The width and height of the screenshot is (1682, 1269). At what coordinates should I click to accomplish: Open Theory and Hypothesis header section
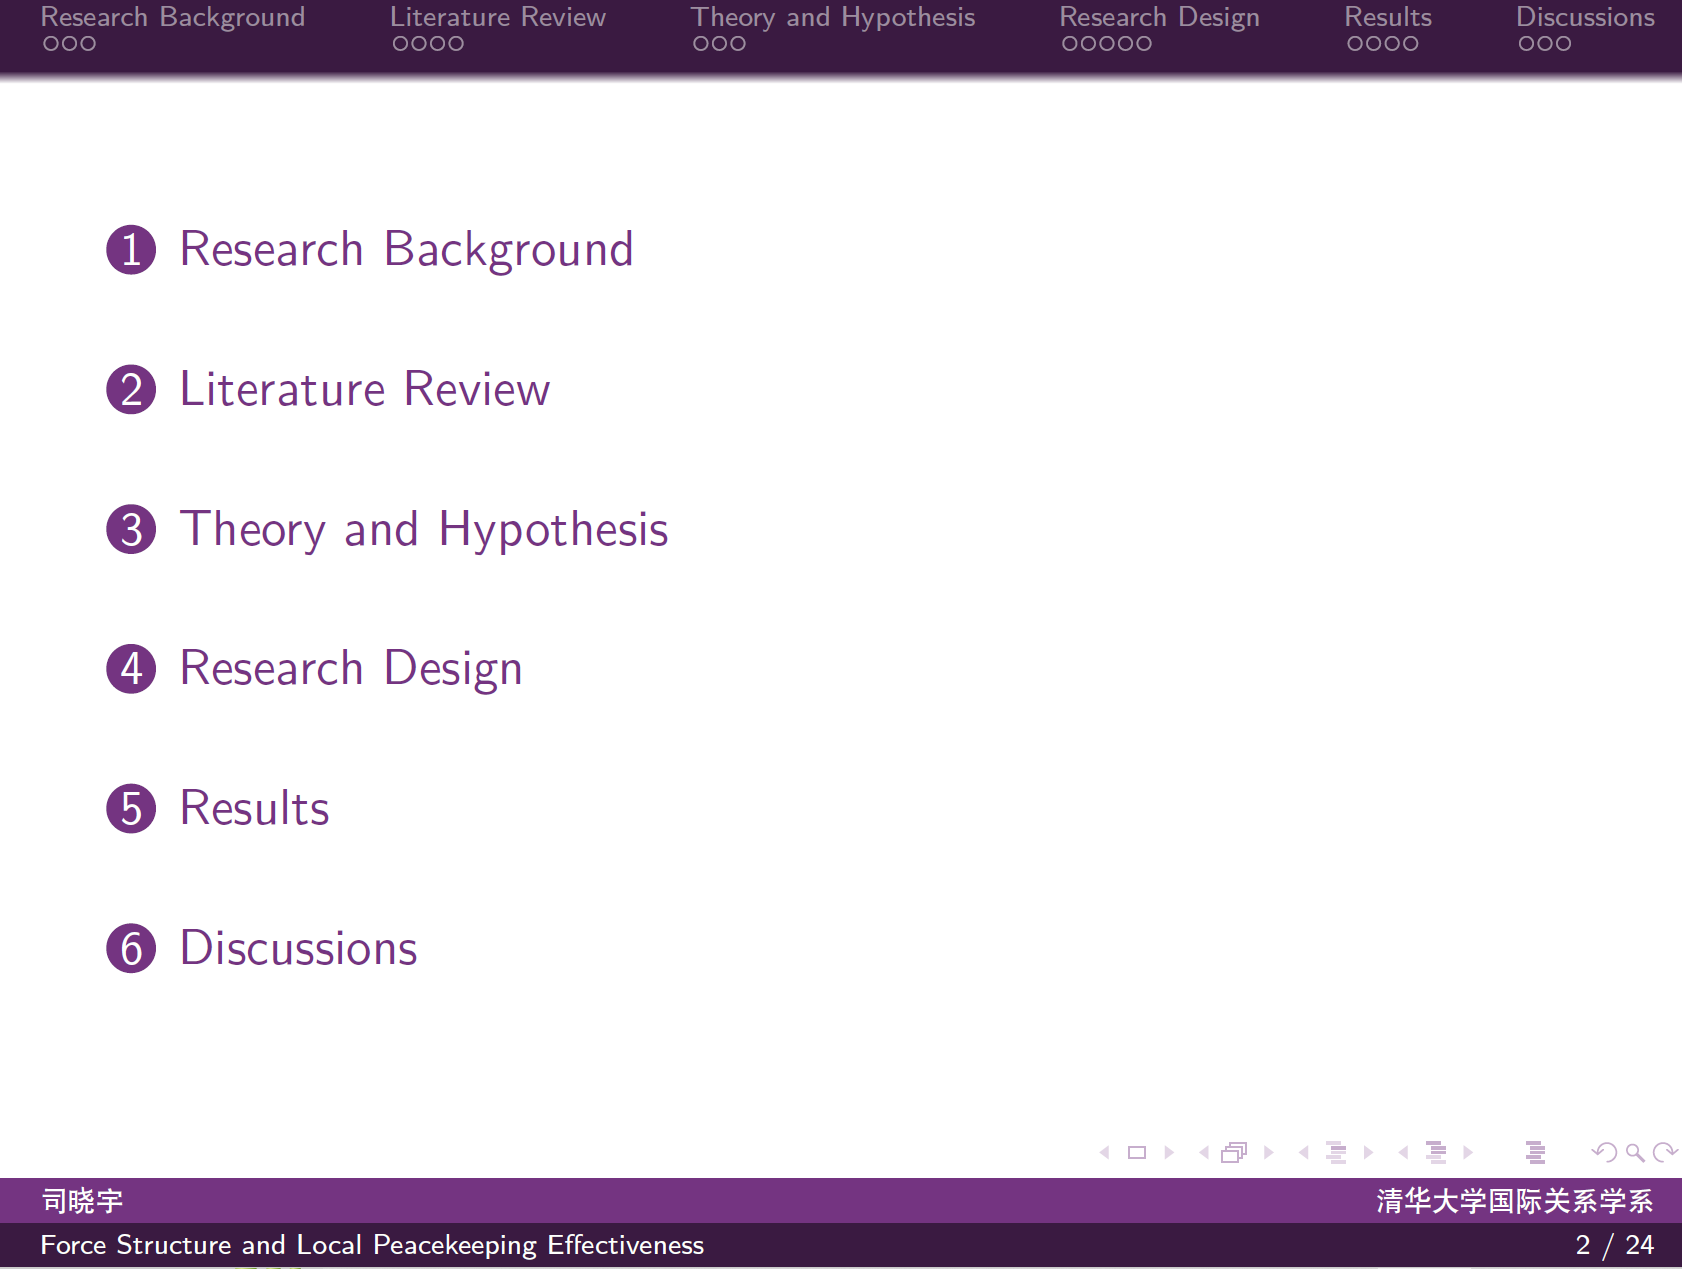(833, 17)
